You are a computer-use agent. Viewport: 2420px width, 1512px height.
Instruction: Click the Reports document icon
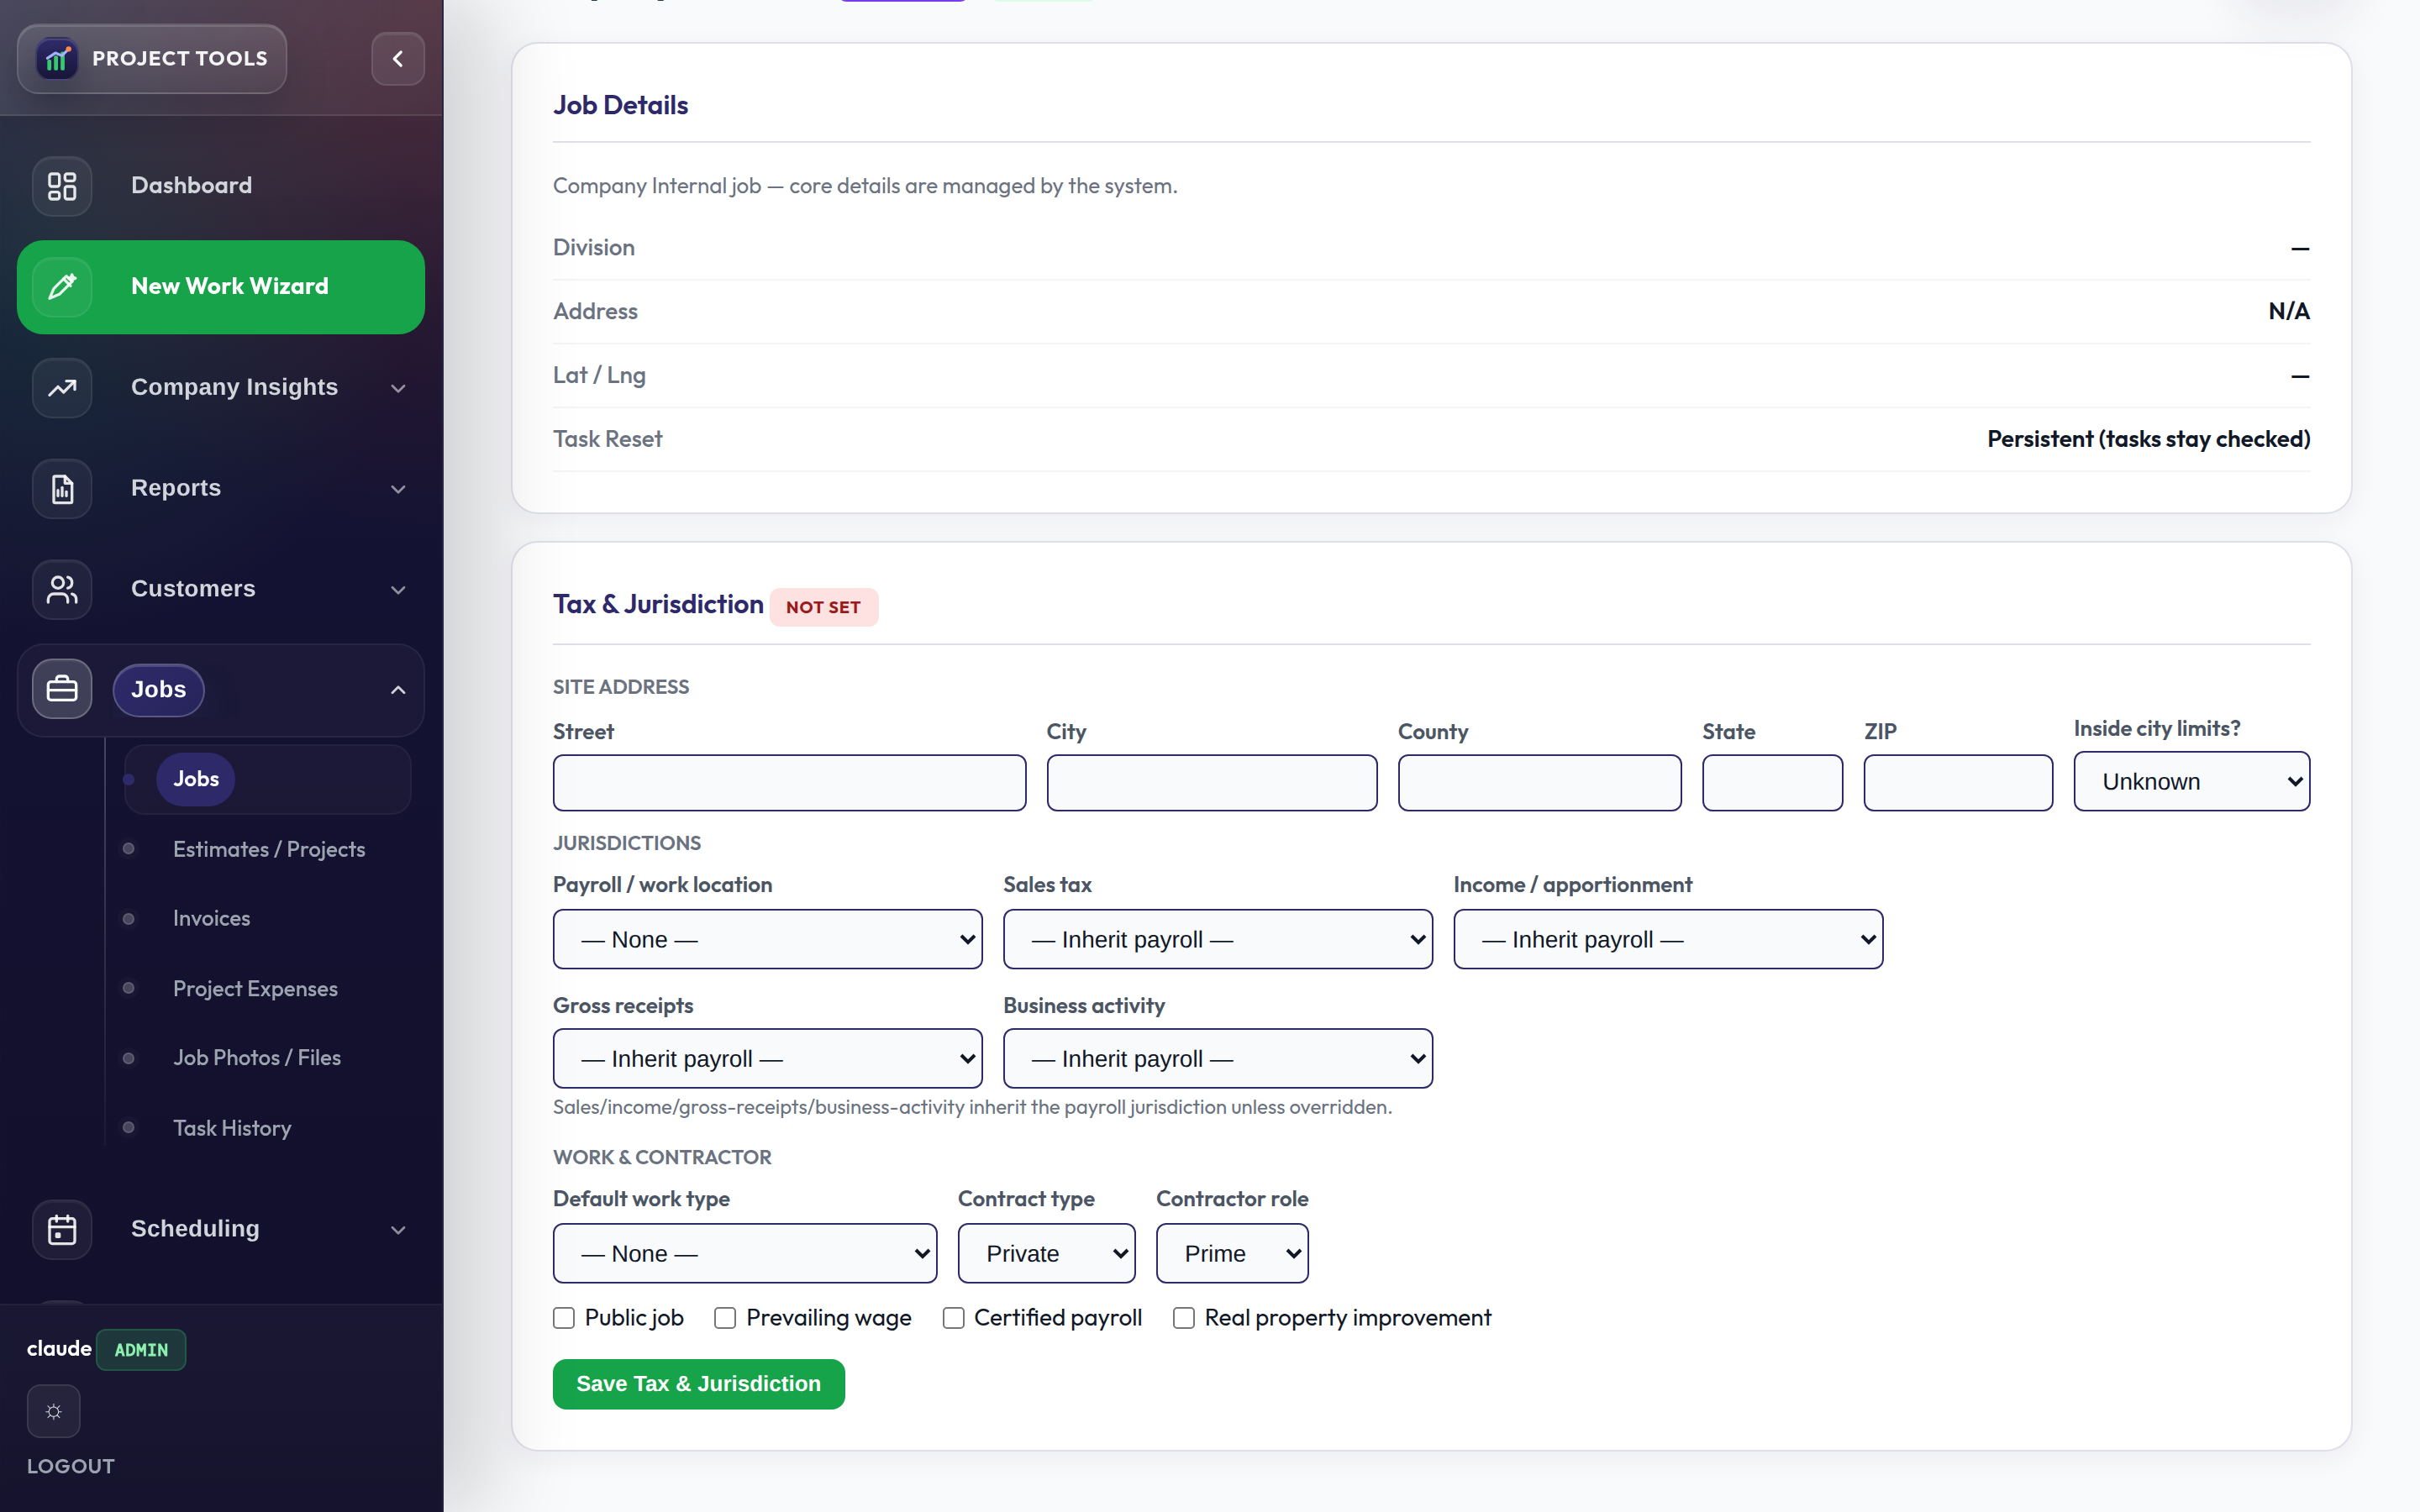(62, 489)
